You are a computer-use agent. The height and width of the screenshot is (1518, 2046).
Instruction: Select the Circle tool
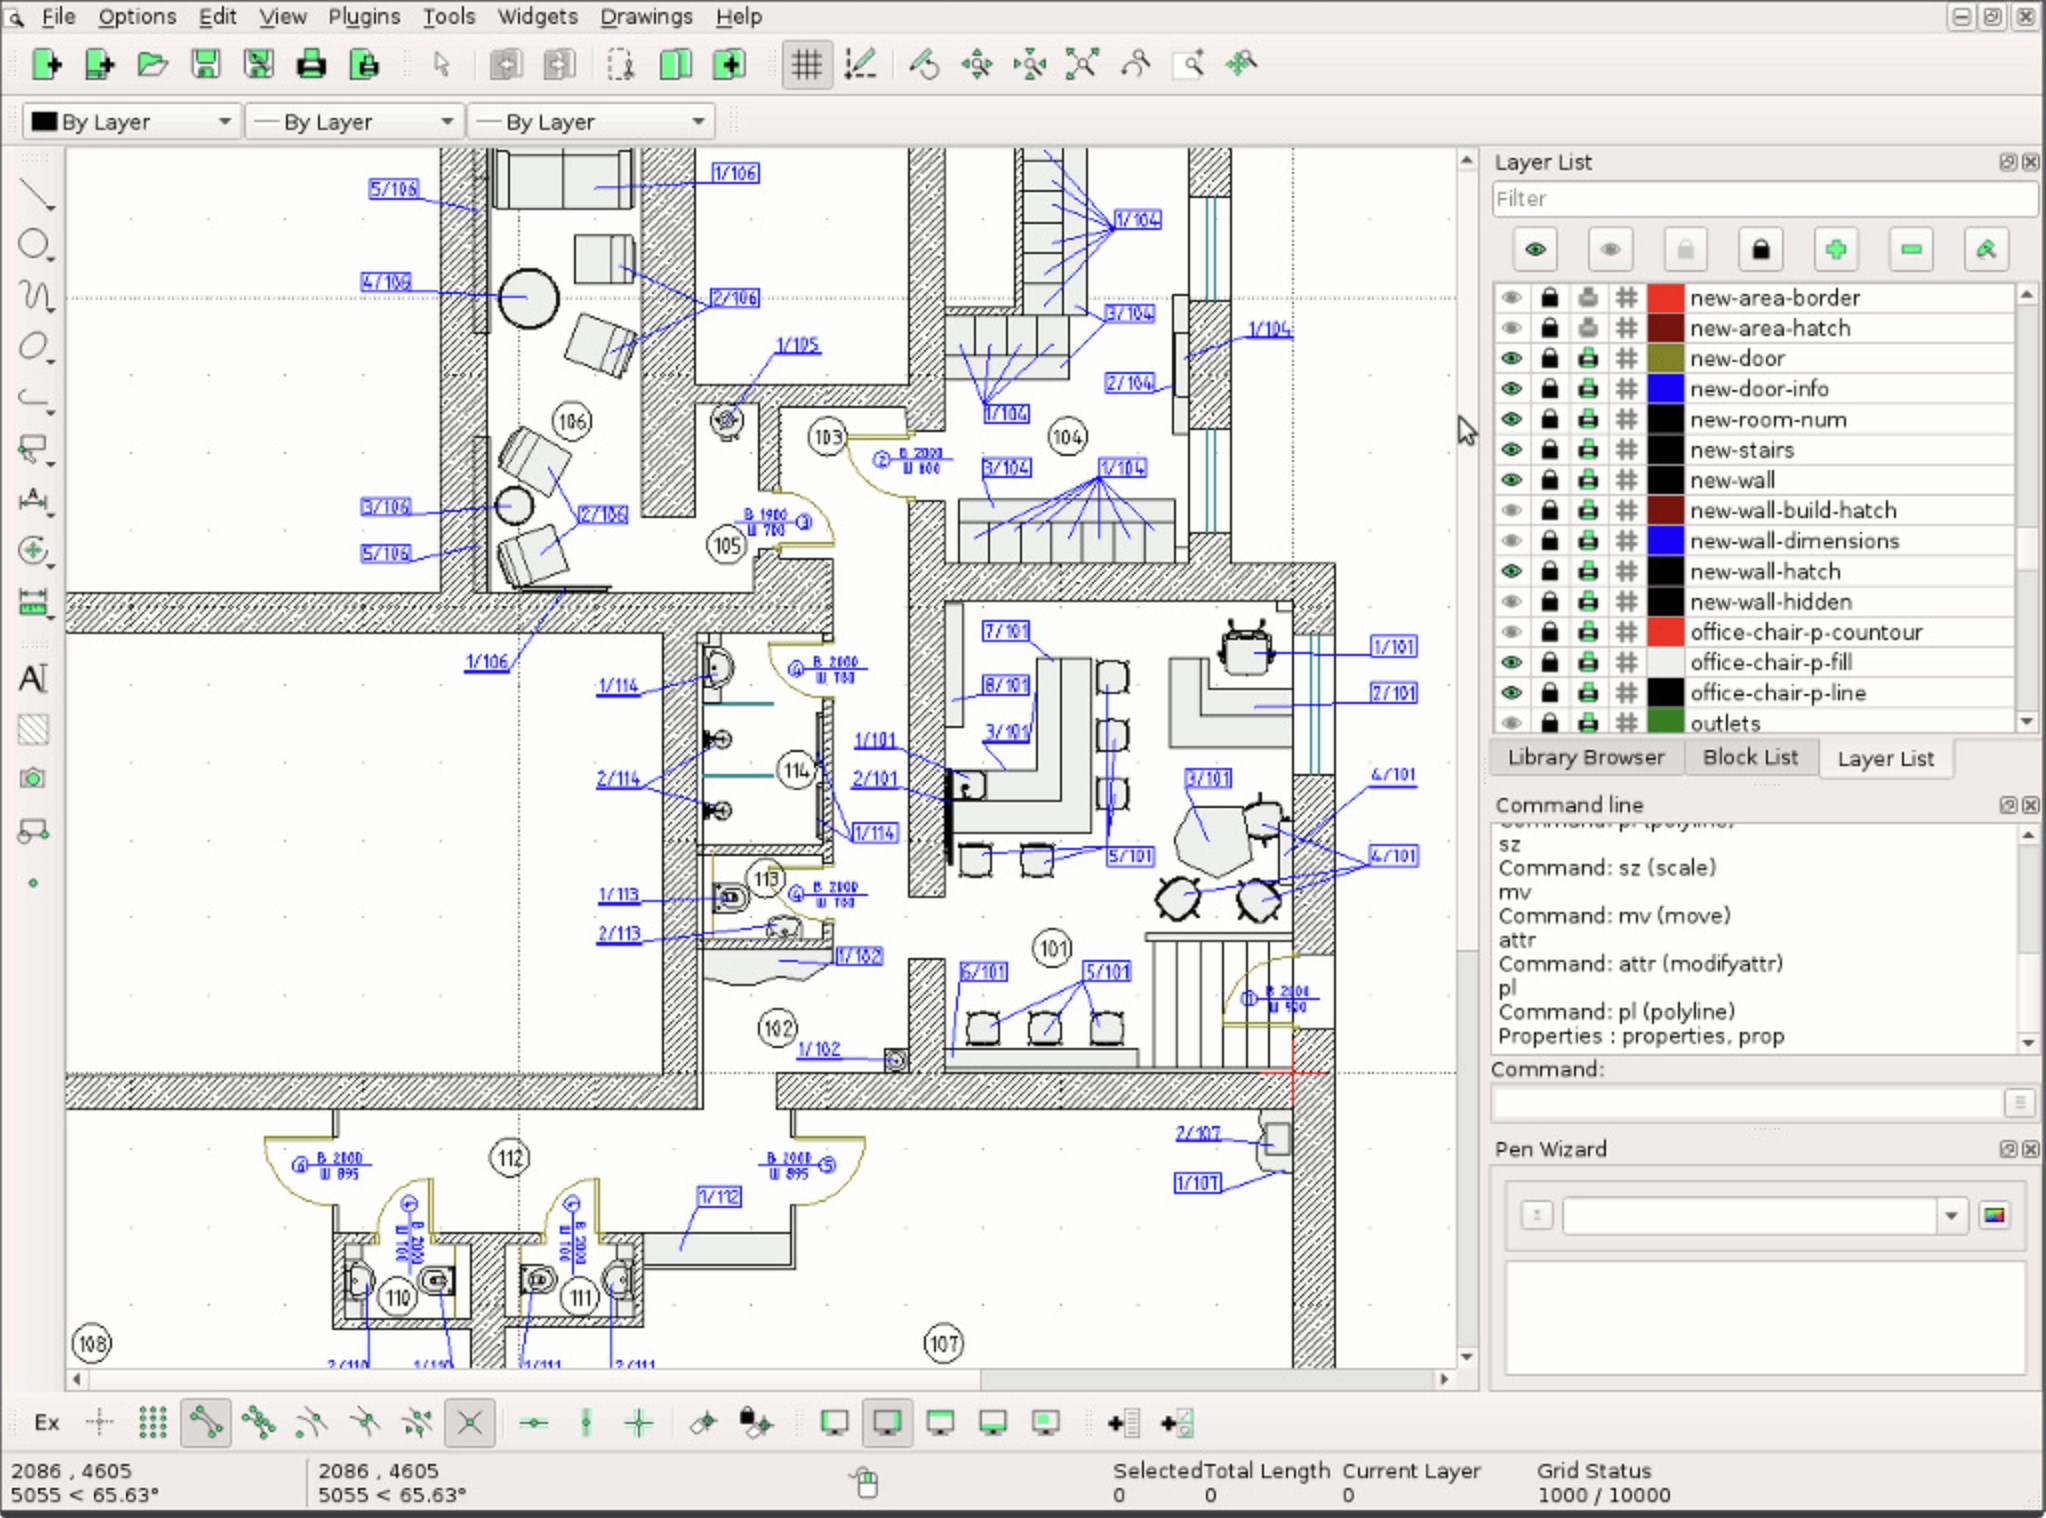click(33, 243)
